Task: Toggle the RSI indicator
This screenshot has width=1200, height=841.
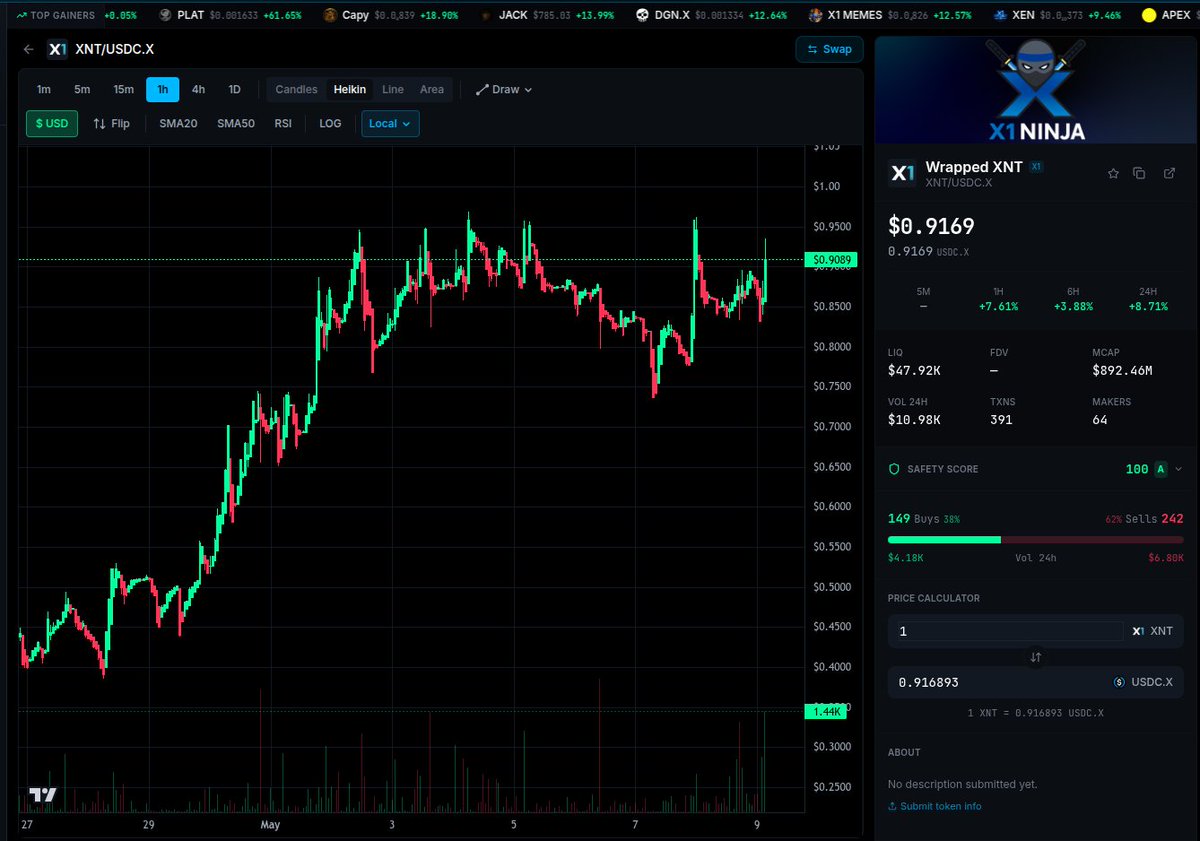Action: tap(283, 123)
